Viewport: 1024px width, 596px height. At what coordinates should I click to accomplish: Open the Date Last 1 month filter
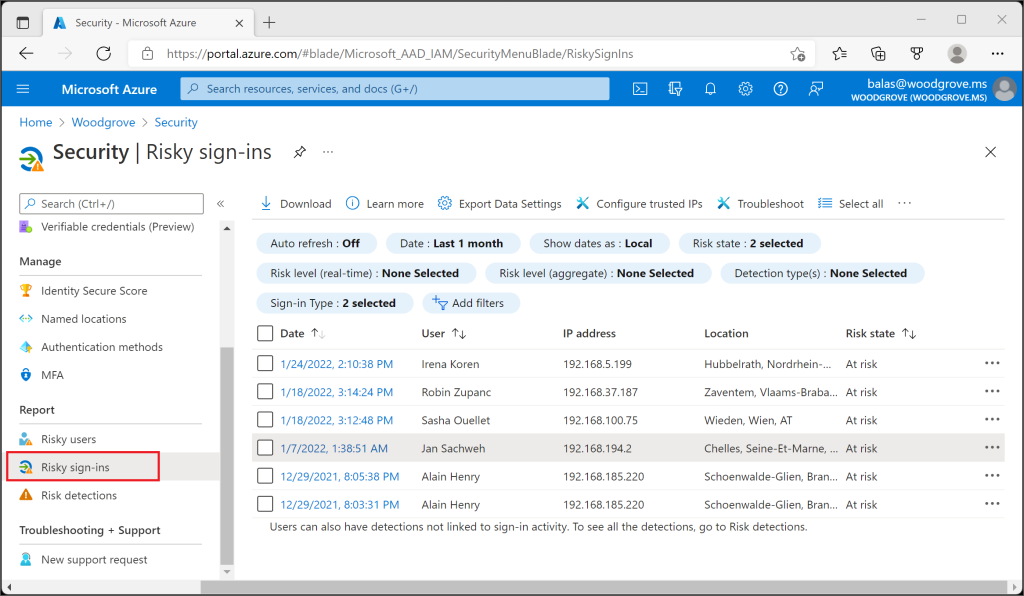[453, 243]
